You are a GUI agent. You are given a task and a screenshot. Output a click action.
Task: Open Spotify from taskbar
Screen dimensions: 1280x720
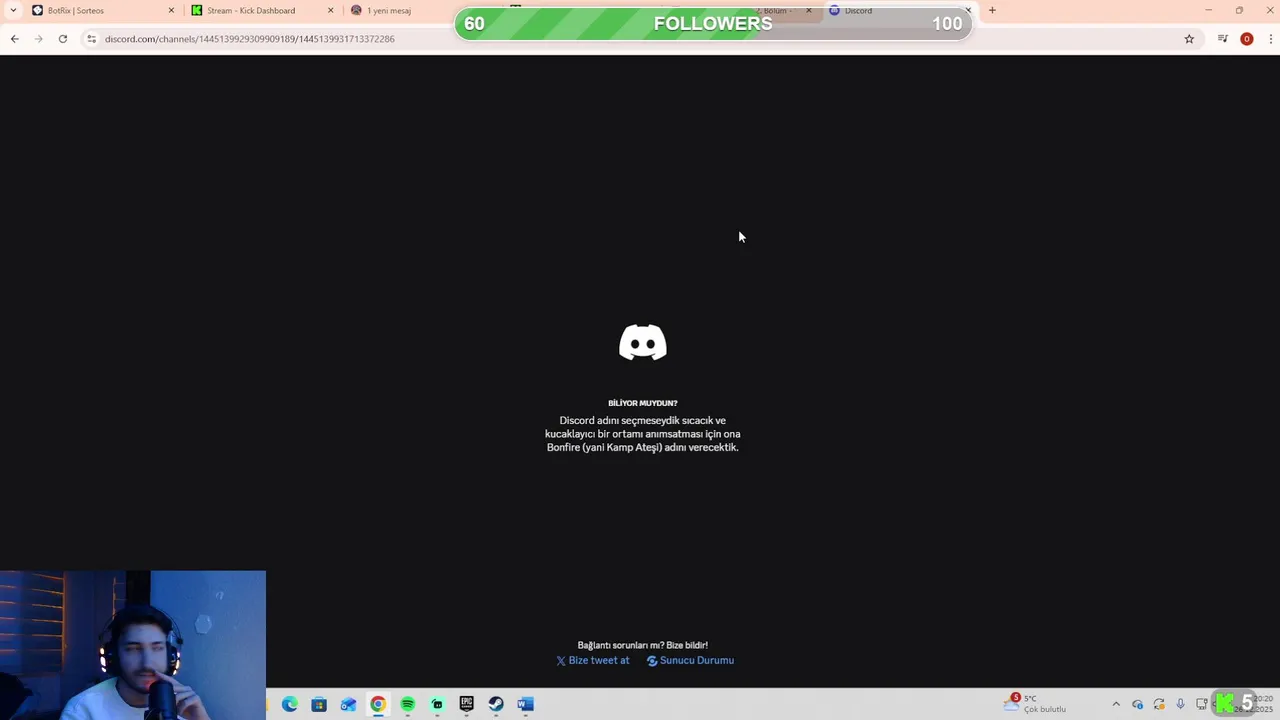(408, 704)
